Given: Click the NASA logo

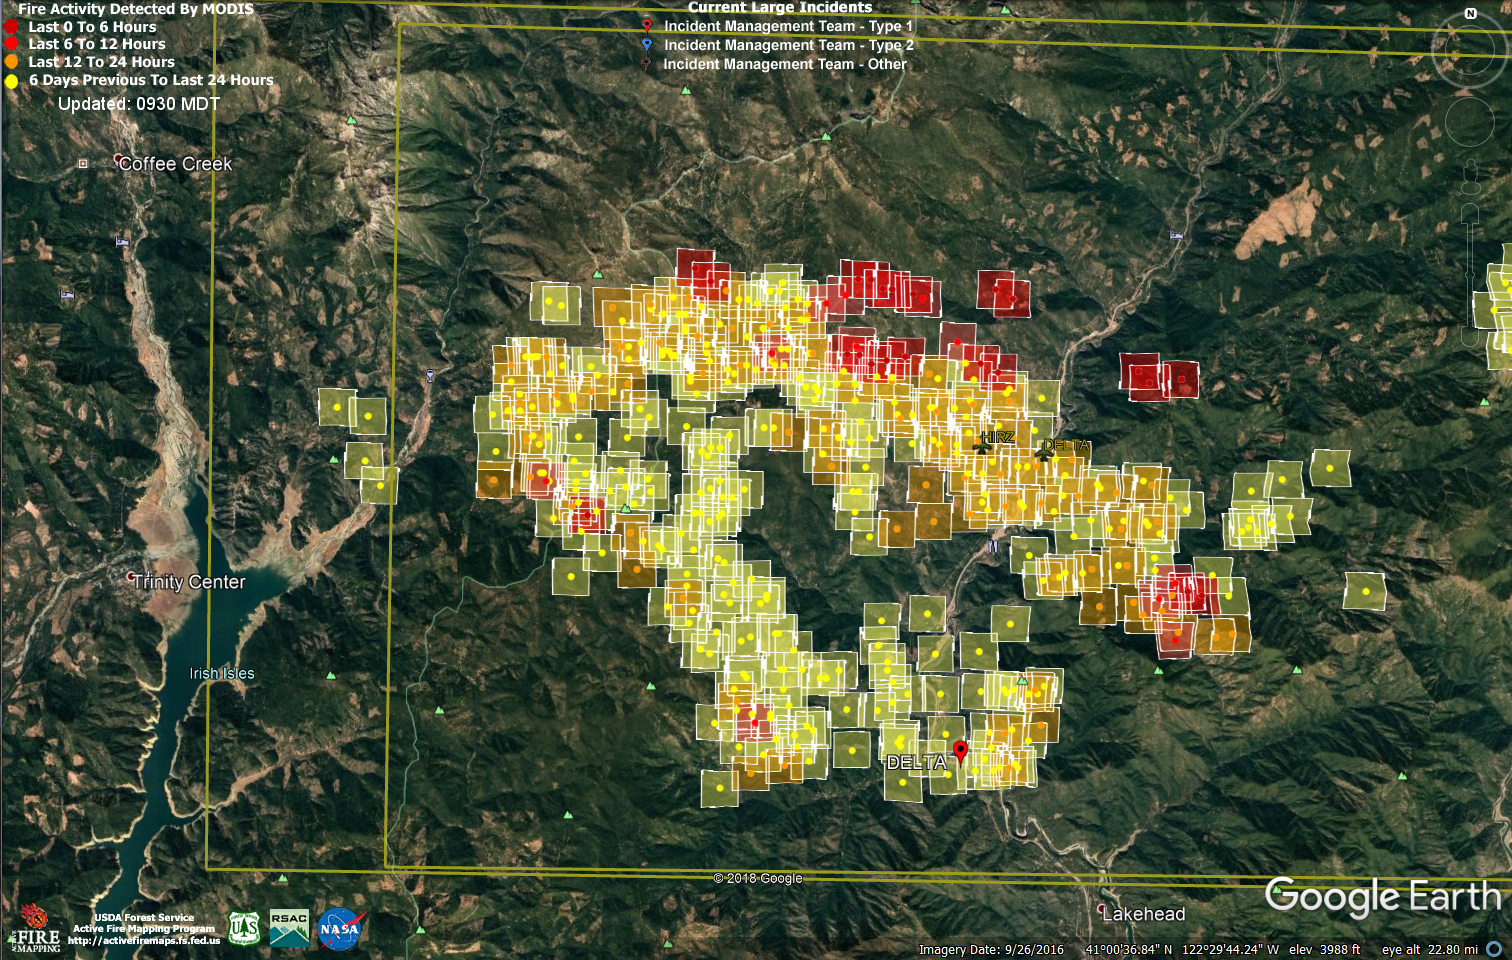Looking at the screenshot, I should coord(340,929).
